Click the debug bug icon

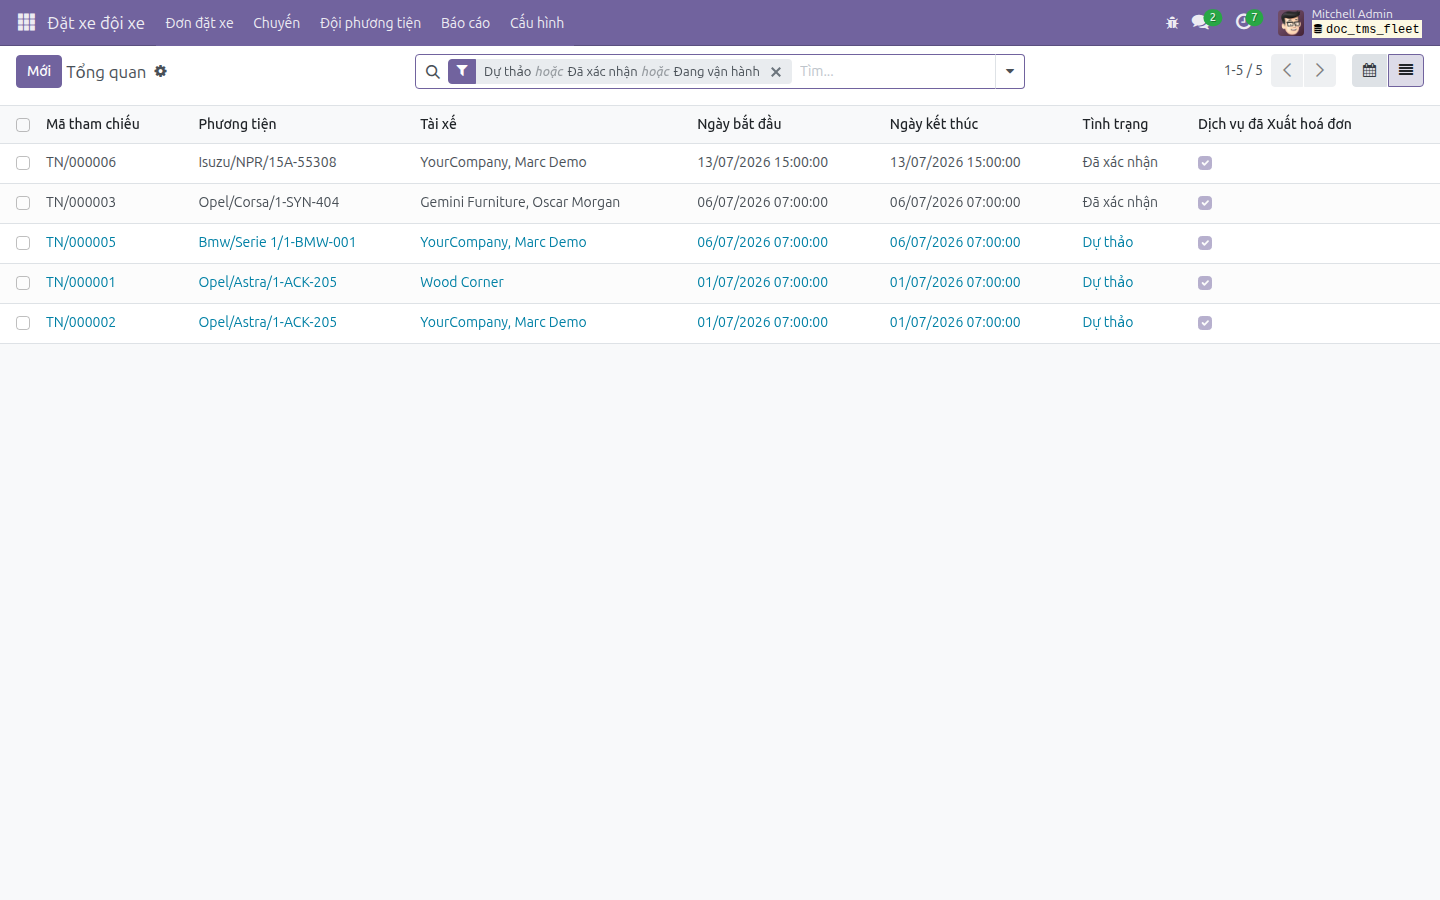1172,22
